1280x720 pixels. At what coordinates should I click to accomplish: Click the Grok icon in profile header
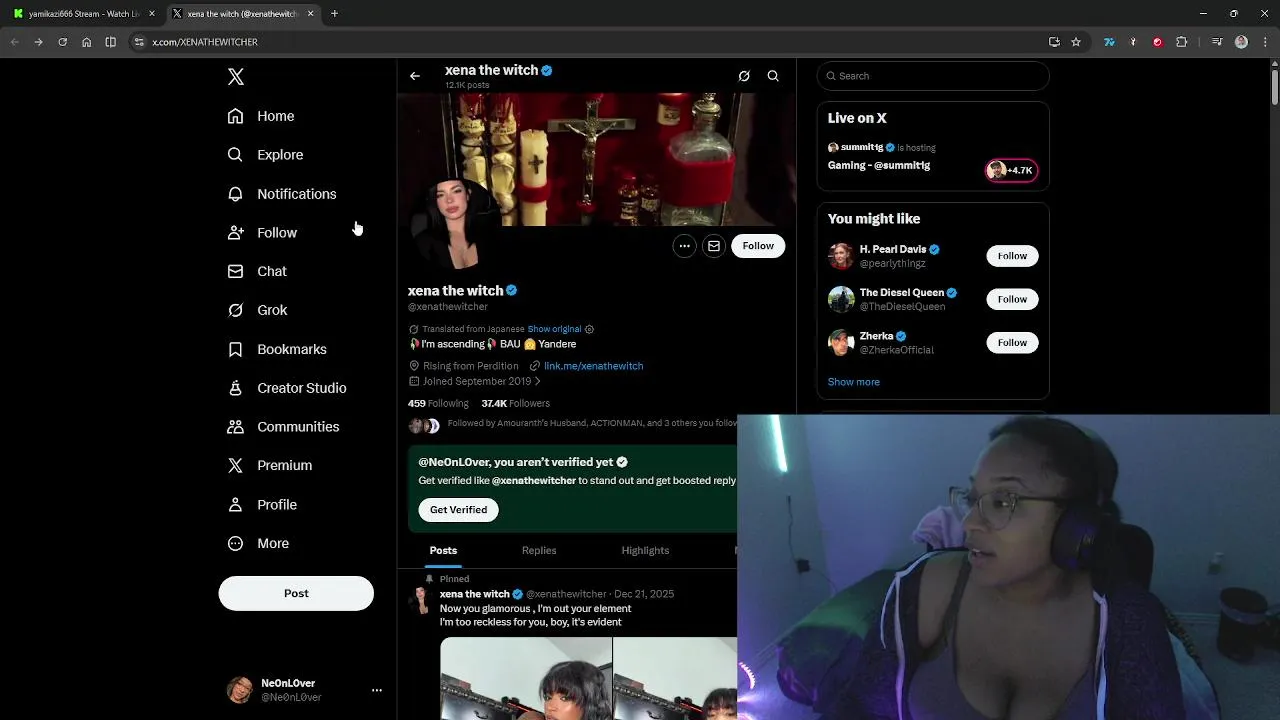(744, 76)
